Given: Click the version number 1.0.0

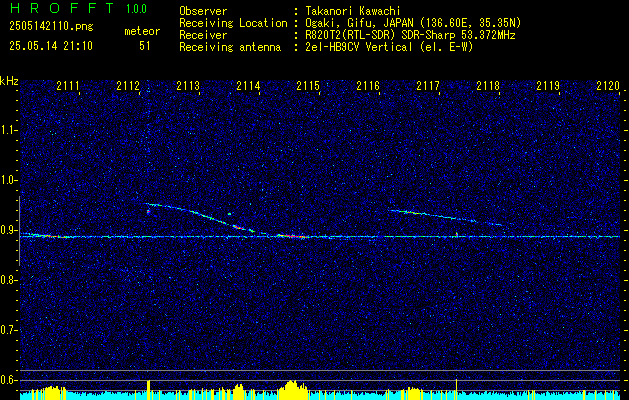Looking at the screenshot, I should coord(136,9).
